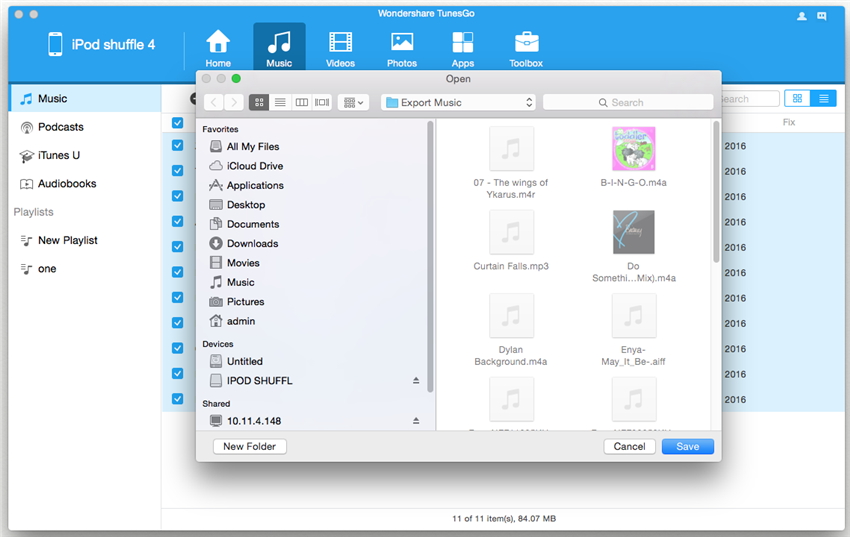This screenshot has height=537, width=850.
Task: Click the Save button
Action: 687,446
